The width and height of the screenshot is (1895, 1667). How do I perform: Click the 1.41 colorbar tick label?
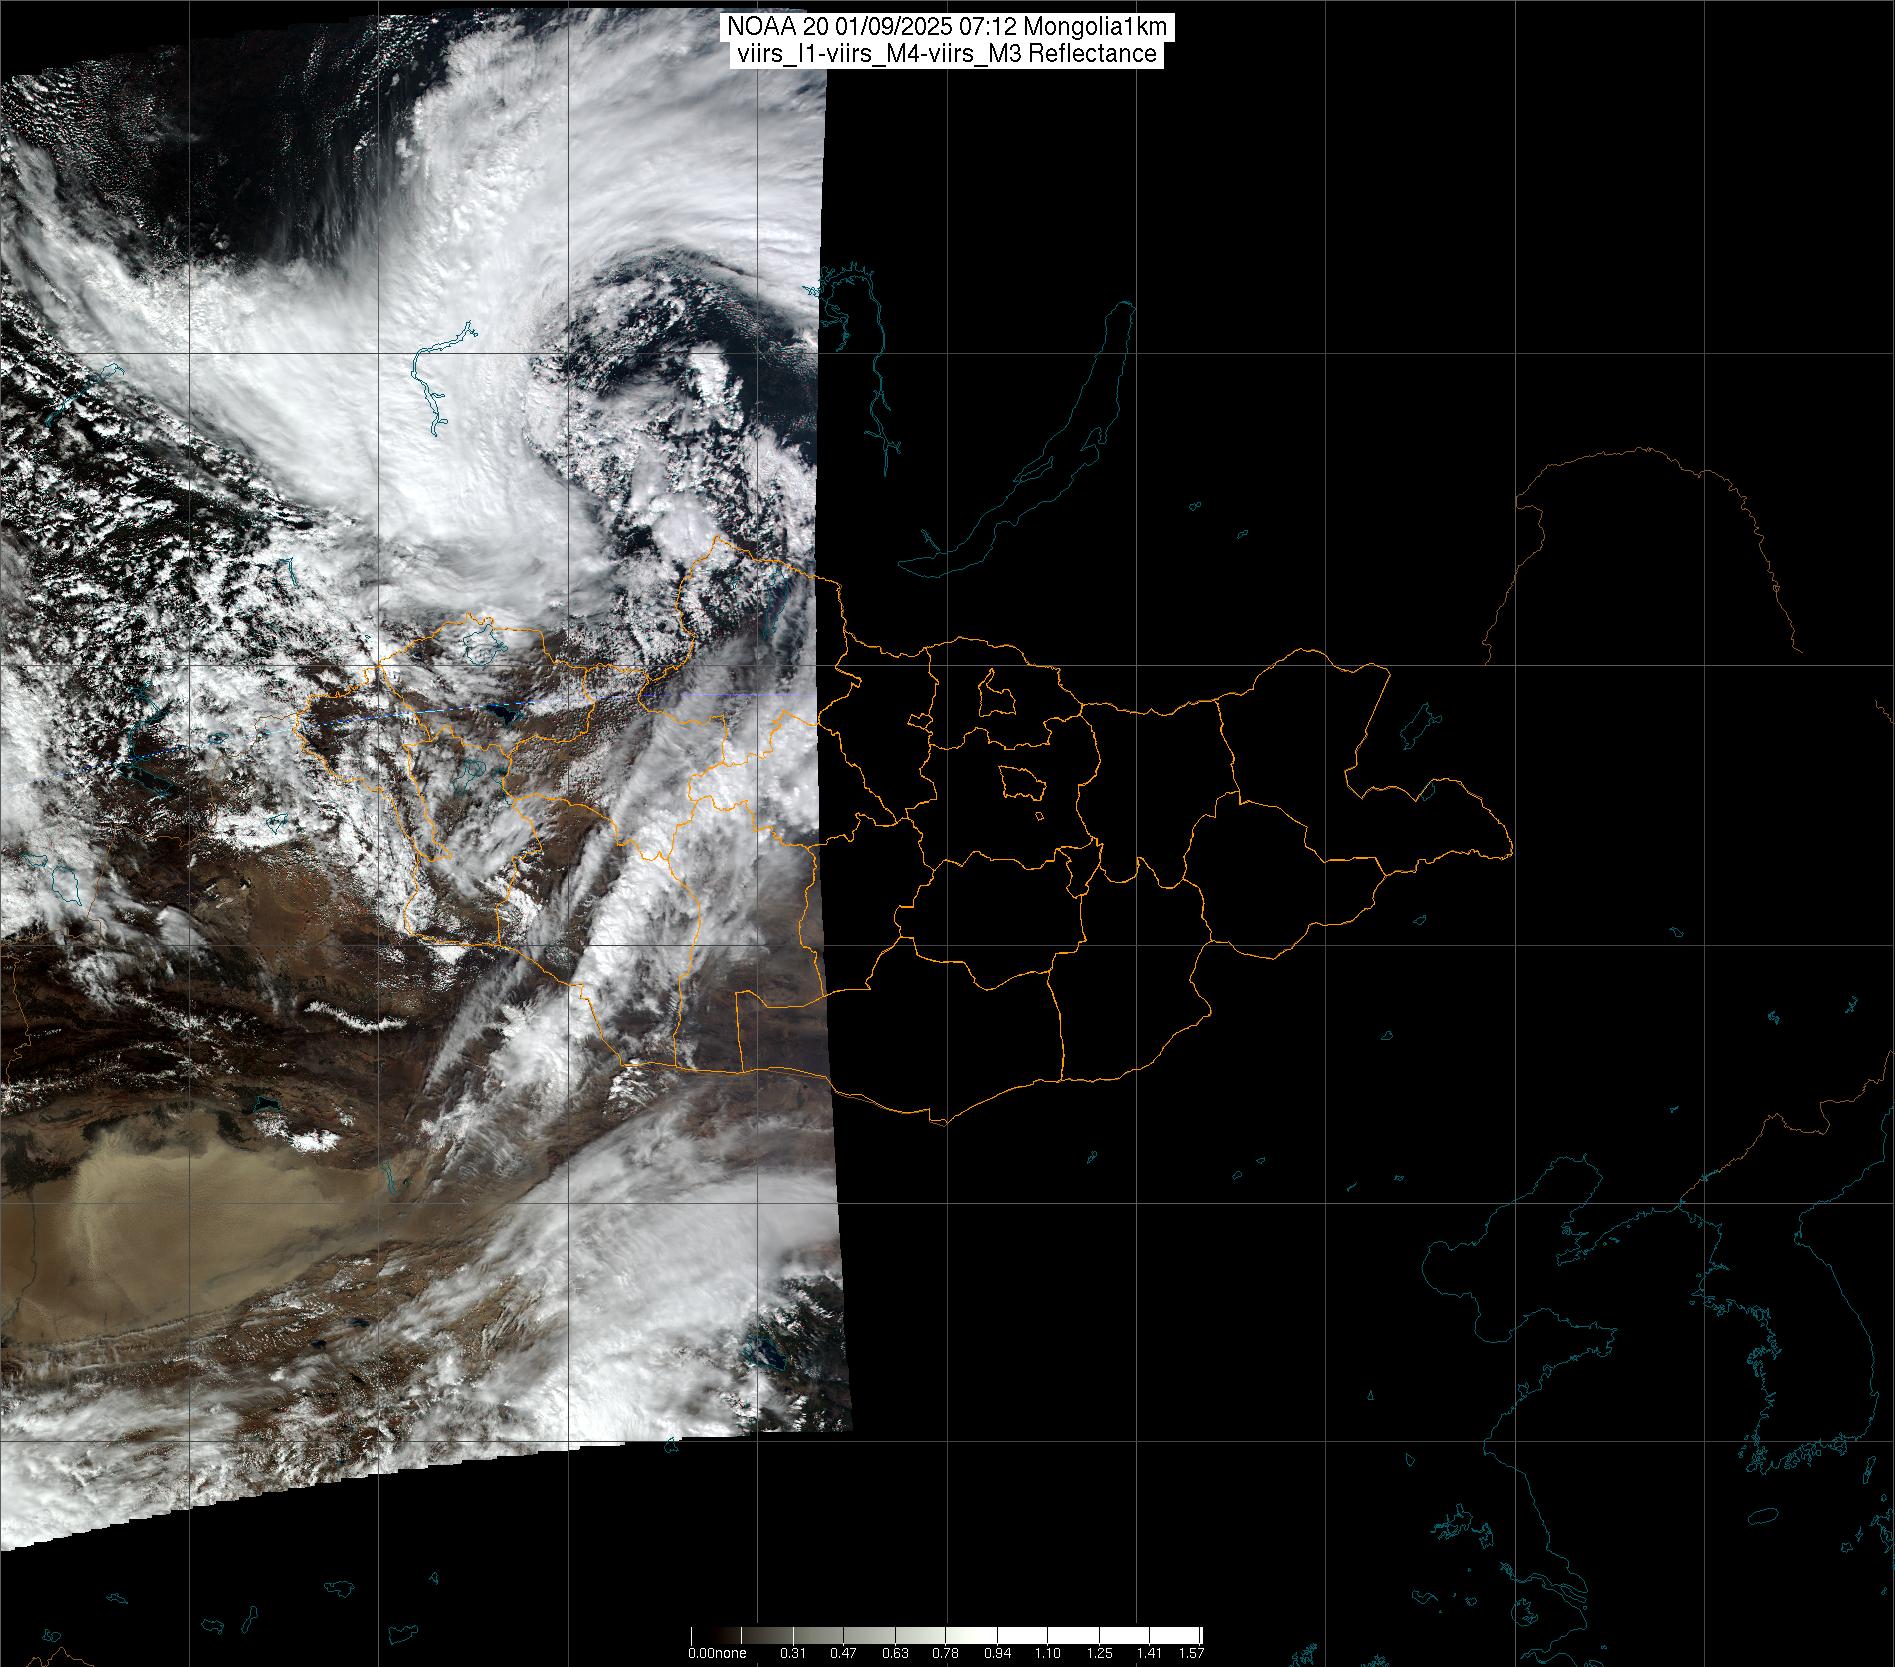1149,1653
